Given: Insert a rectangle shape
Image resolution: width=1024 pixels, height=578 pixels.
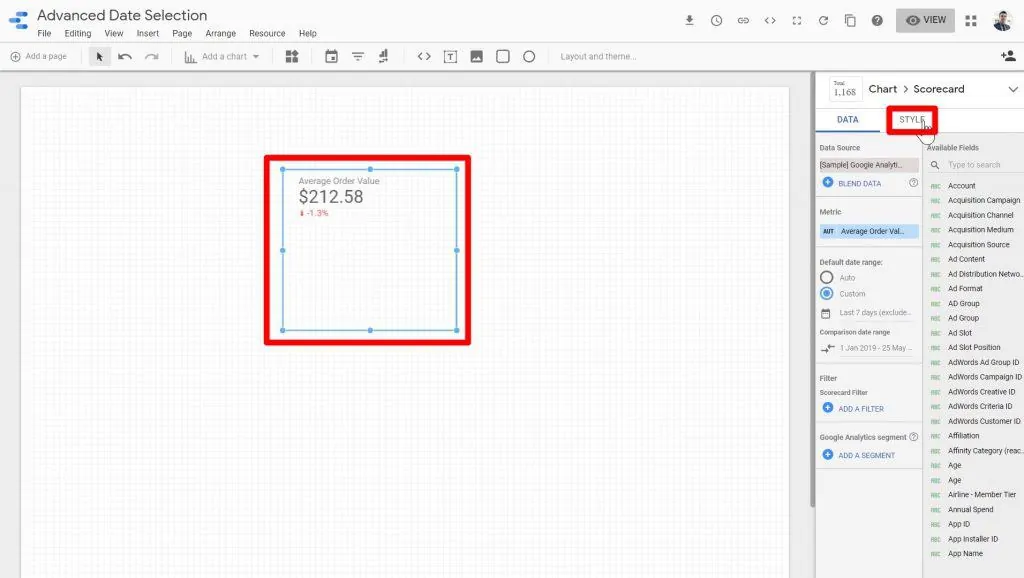Looking at the screenshot, I should (x=502, y=57).
